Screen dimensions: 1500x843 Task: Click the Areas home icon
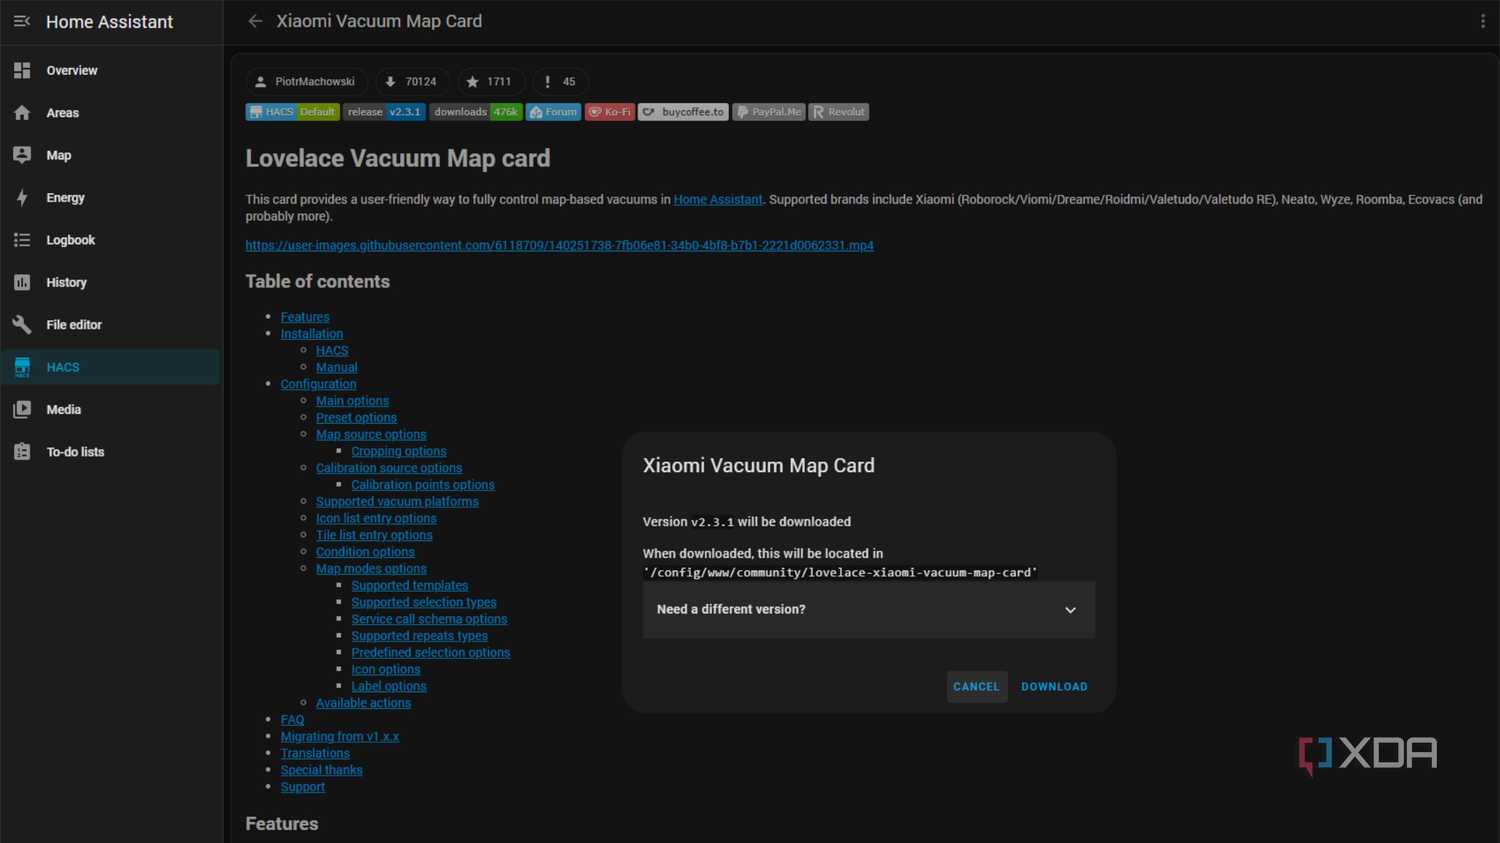point(22,113)
